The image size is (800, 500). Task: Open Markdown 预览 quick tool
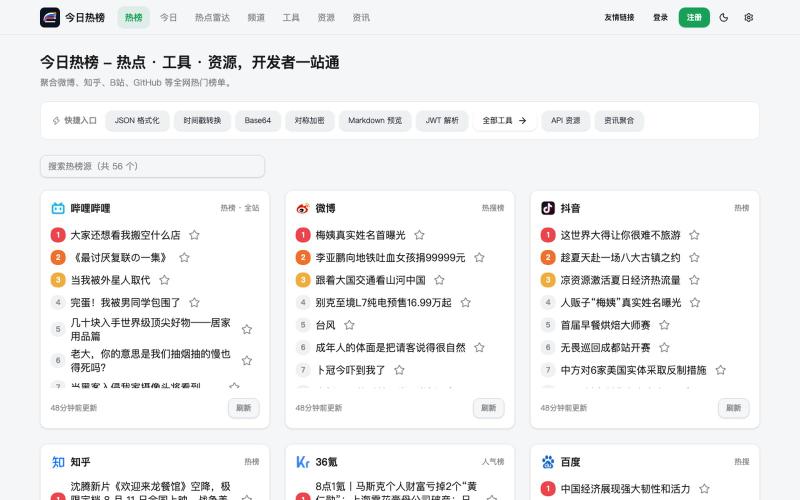(x=375, y=121)
